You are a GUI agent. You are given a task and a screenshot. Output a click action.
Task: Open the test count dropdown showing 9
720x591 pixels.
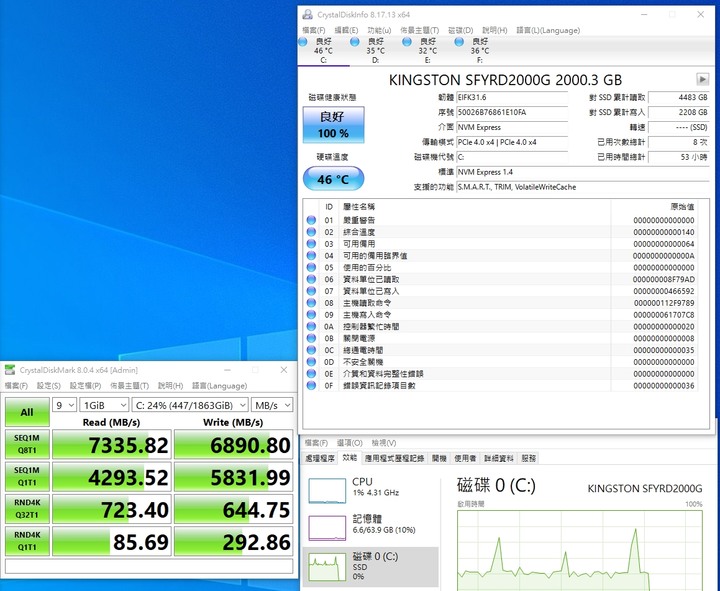click(x=64, y=405)
